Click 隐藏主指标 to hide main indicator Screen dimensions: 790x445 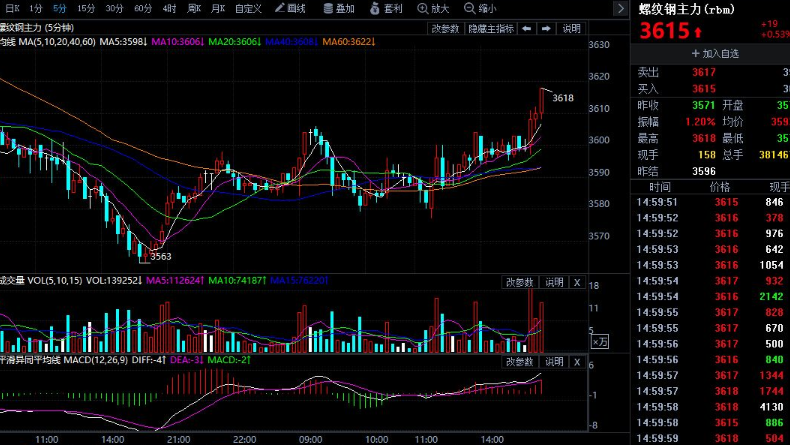click(491, 29)
